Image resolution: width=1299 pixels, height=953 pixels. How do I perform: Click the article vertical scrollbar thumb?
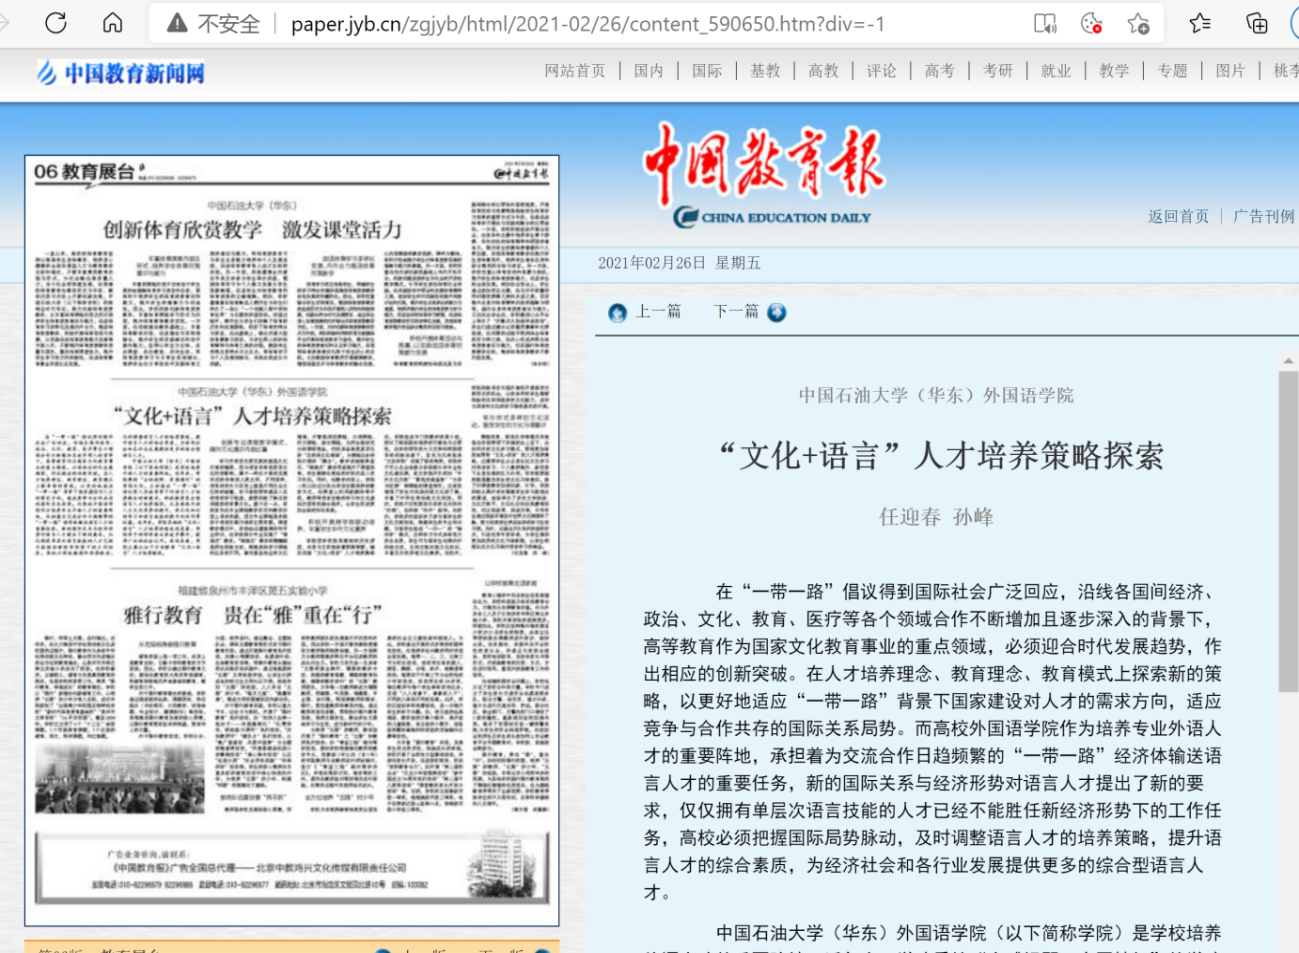tap(1288, 530)
